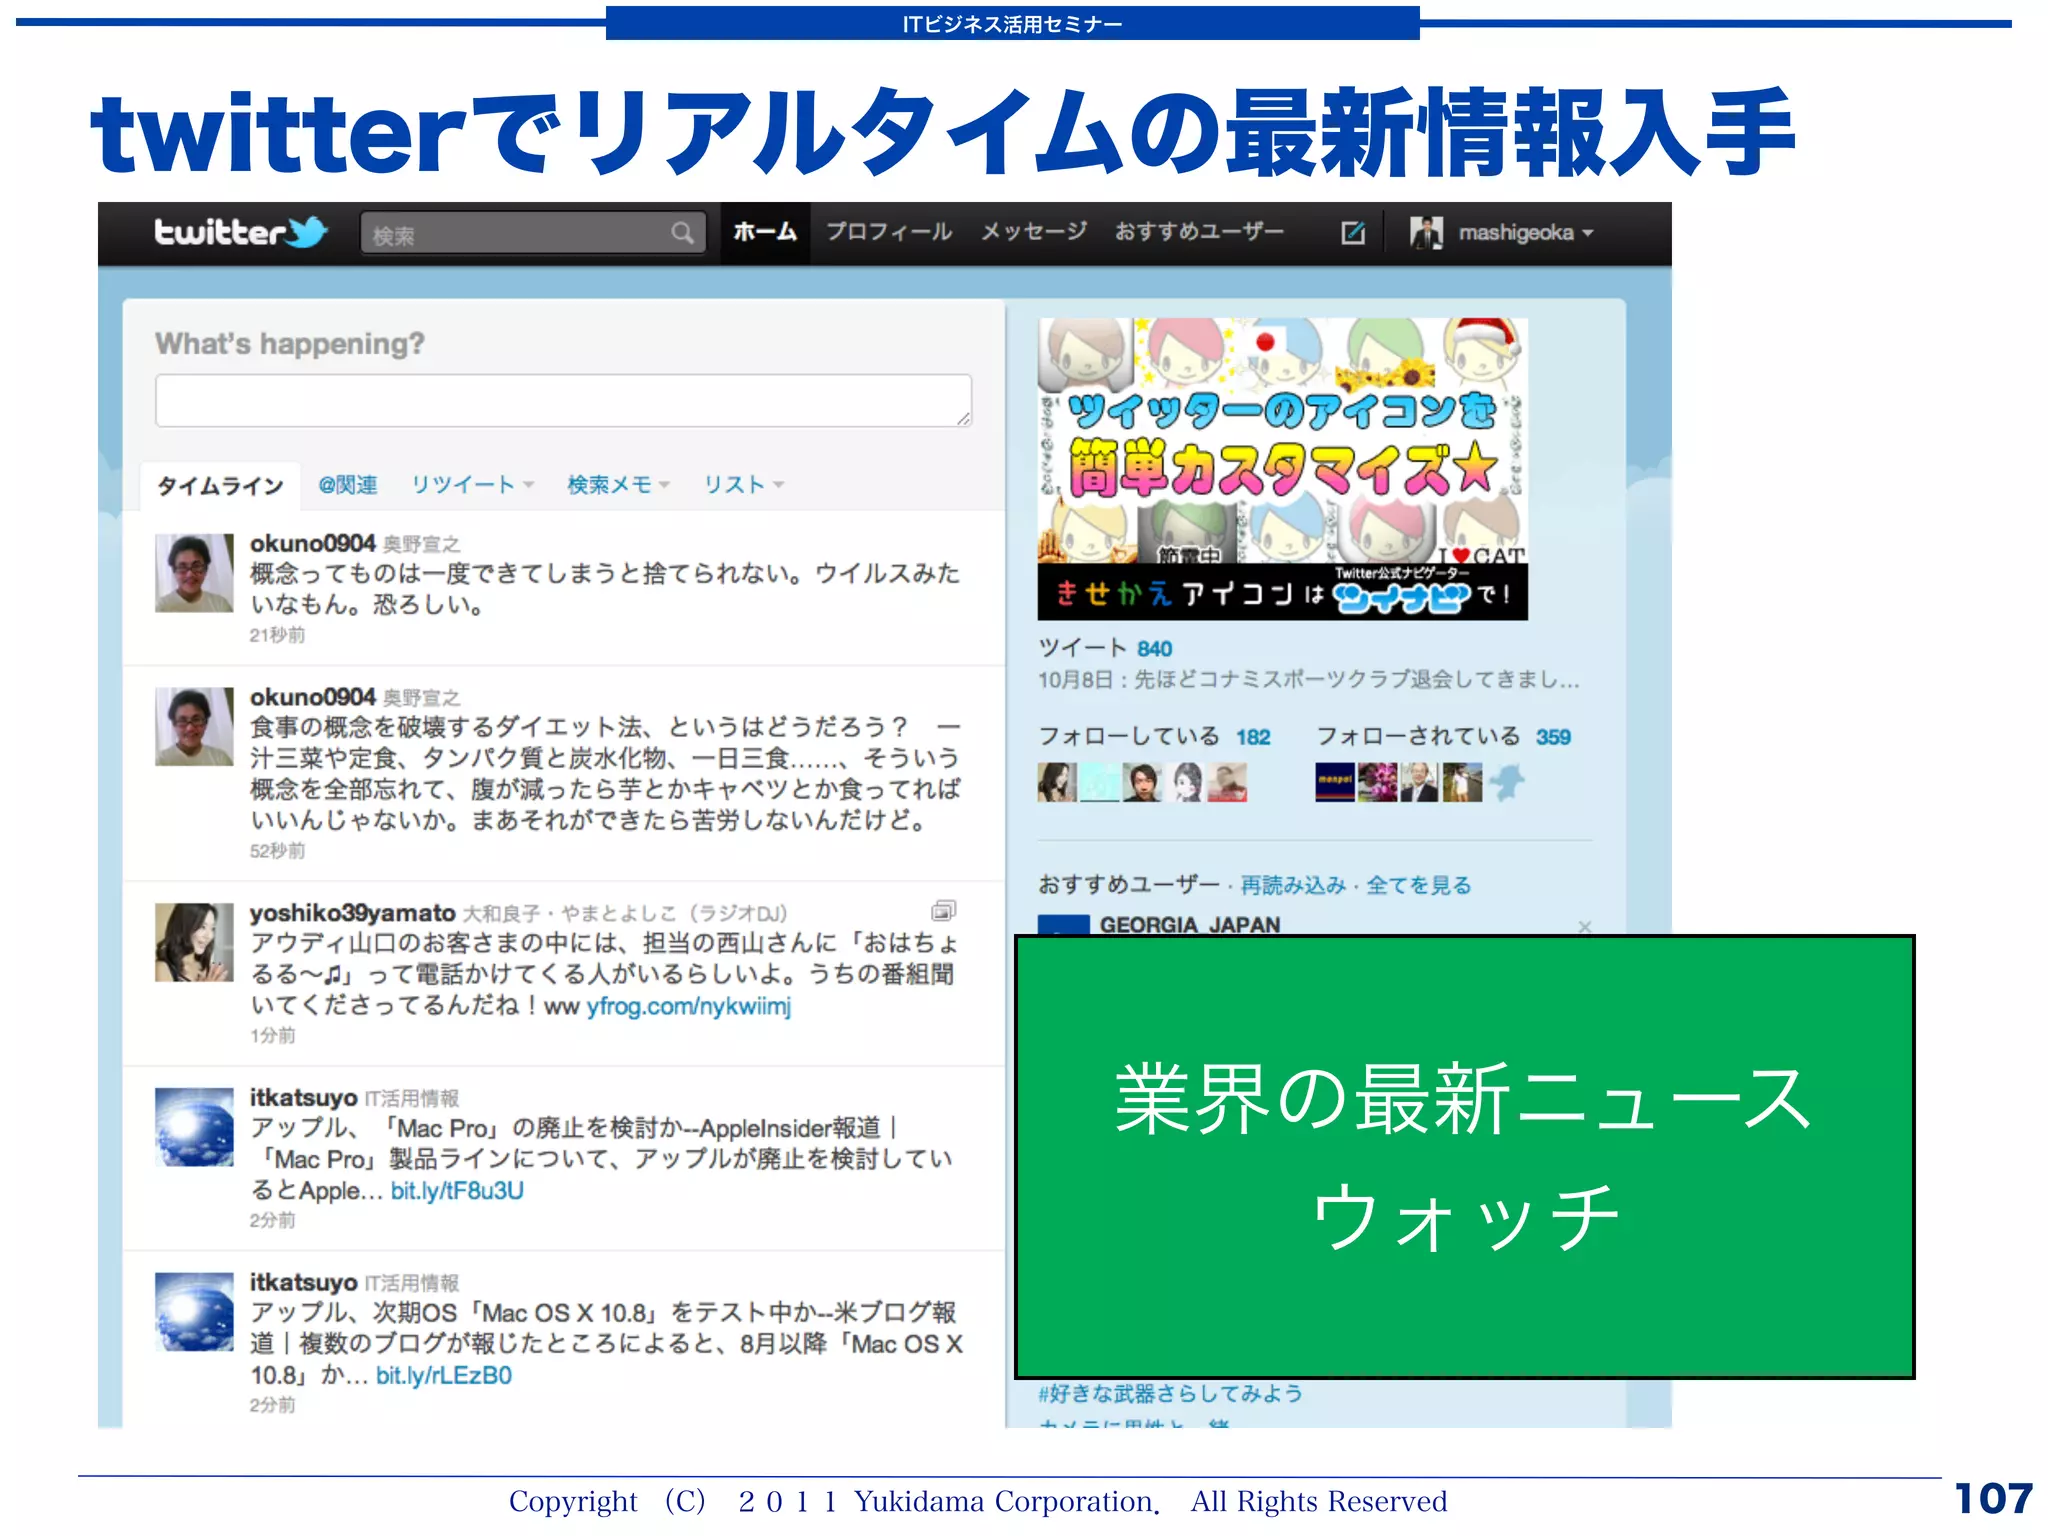
Task: Expand the リツイート dropdown tab
Action: (473, 485)
